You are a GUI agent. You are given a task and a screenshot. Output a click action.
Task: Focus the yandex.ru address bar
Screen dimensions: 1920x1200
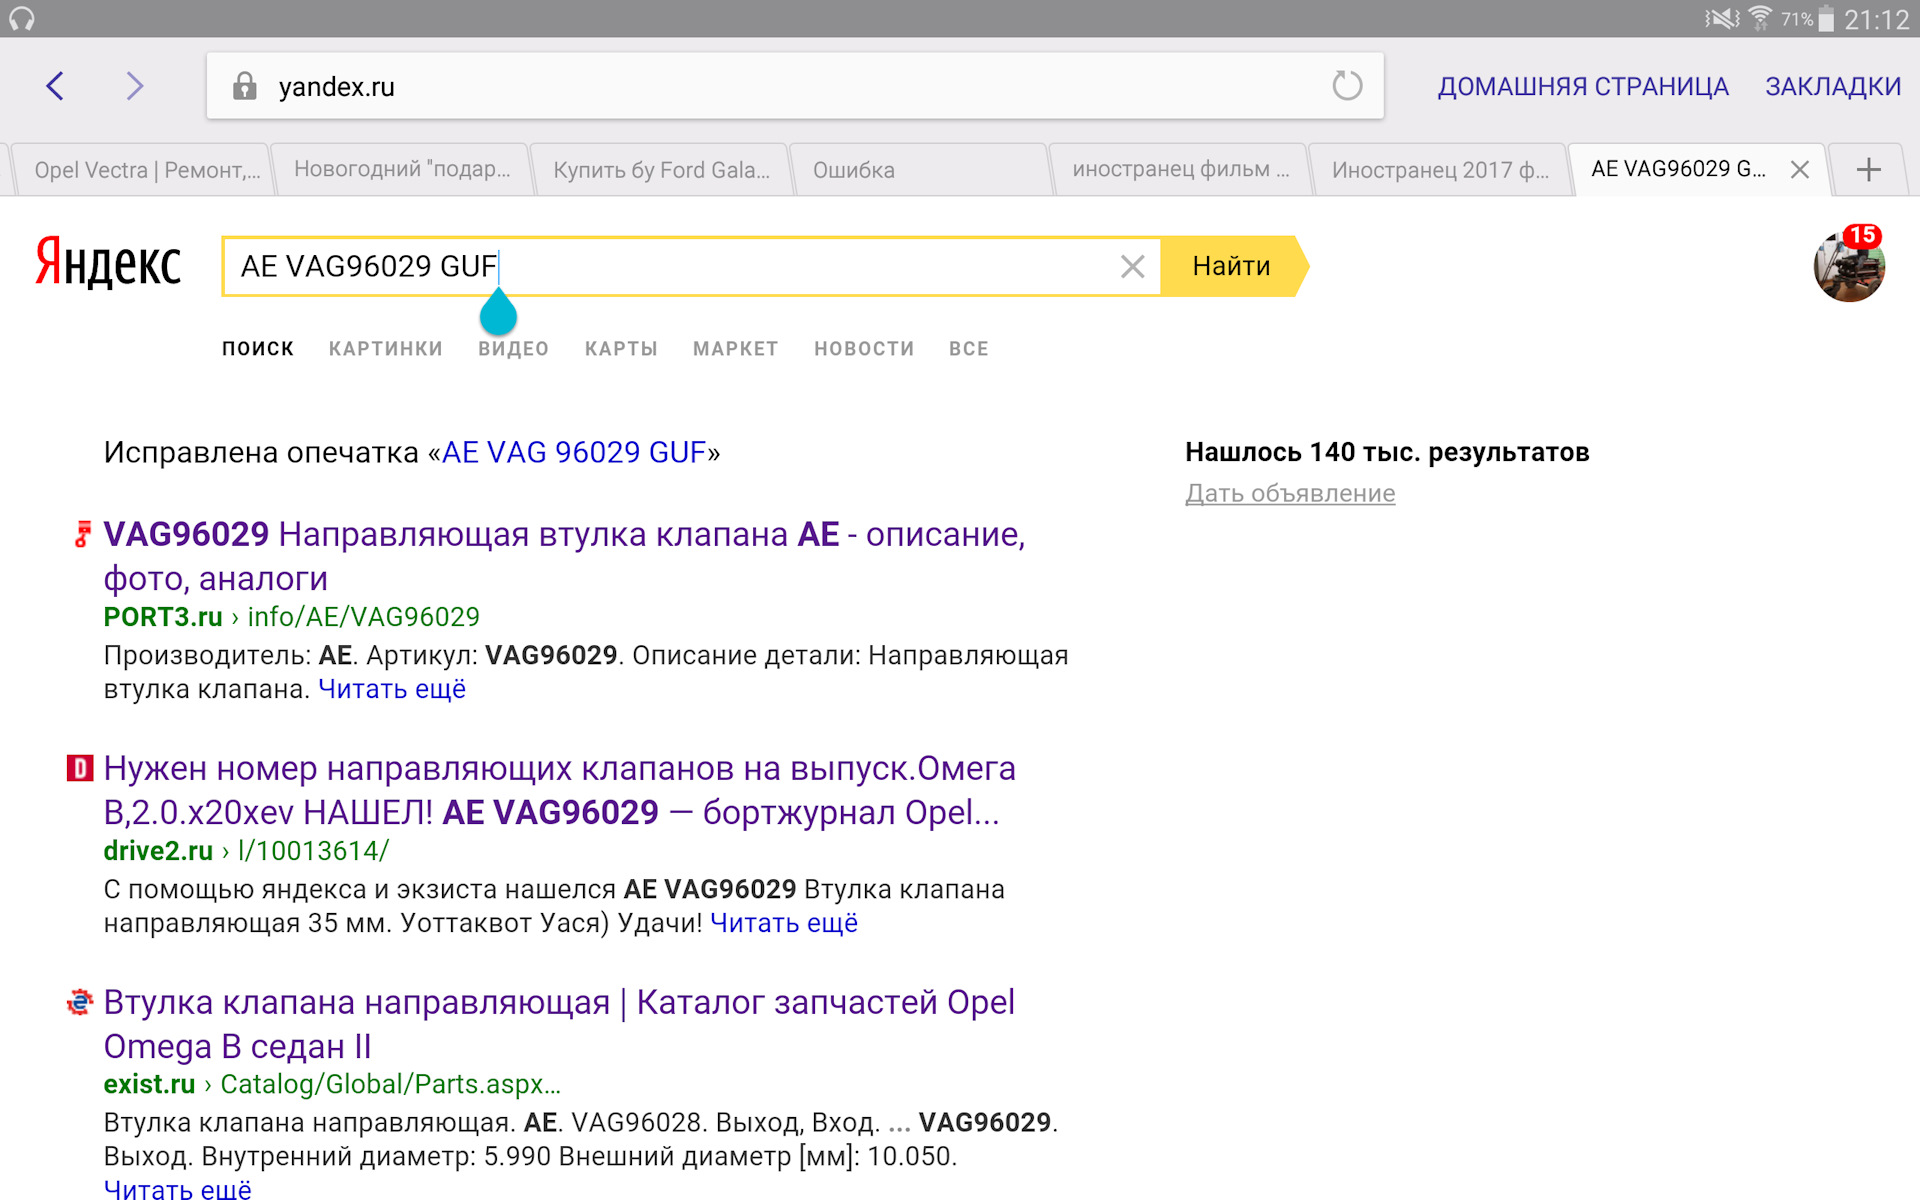click(x=795, y=86)
